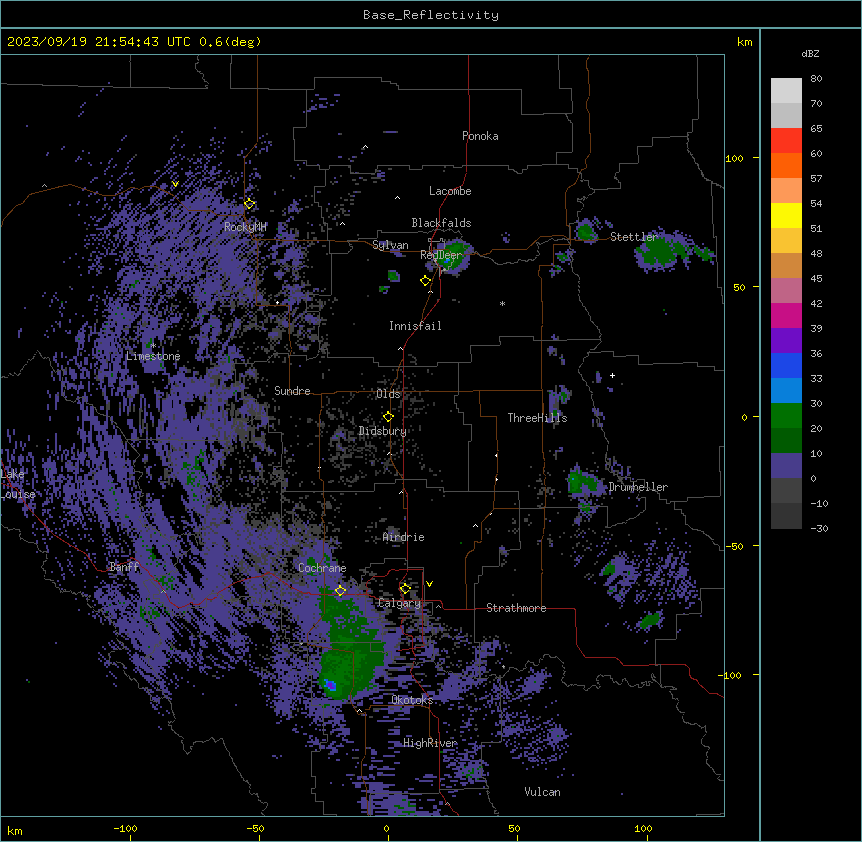Click the -100 tick on bottom axis
This screenshot has height=842, width=862.
[125, 828]
